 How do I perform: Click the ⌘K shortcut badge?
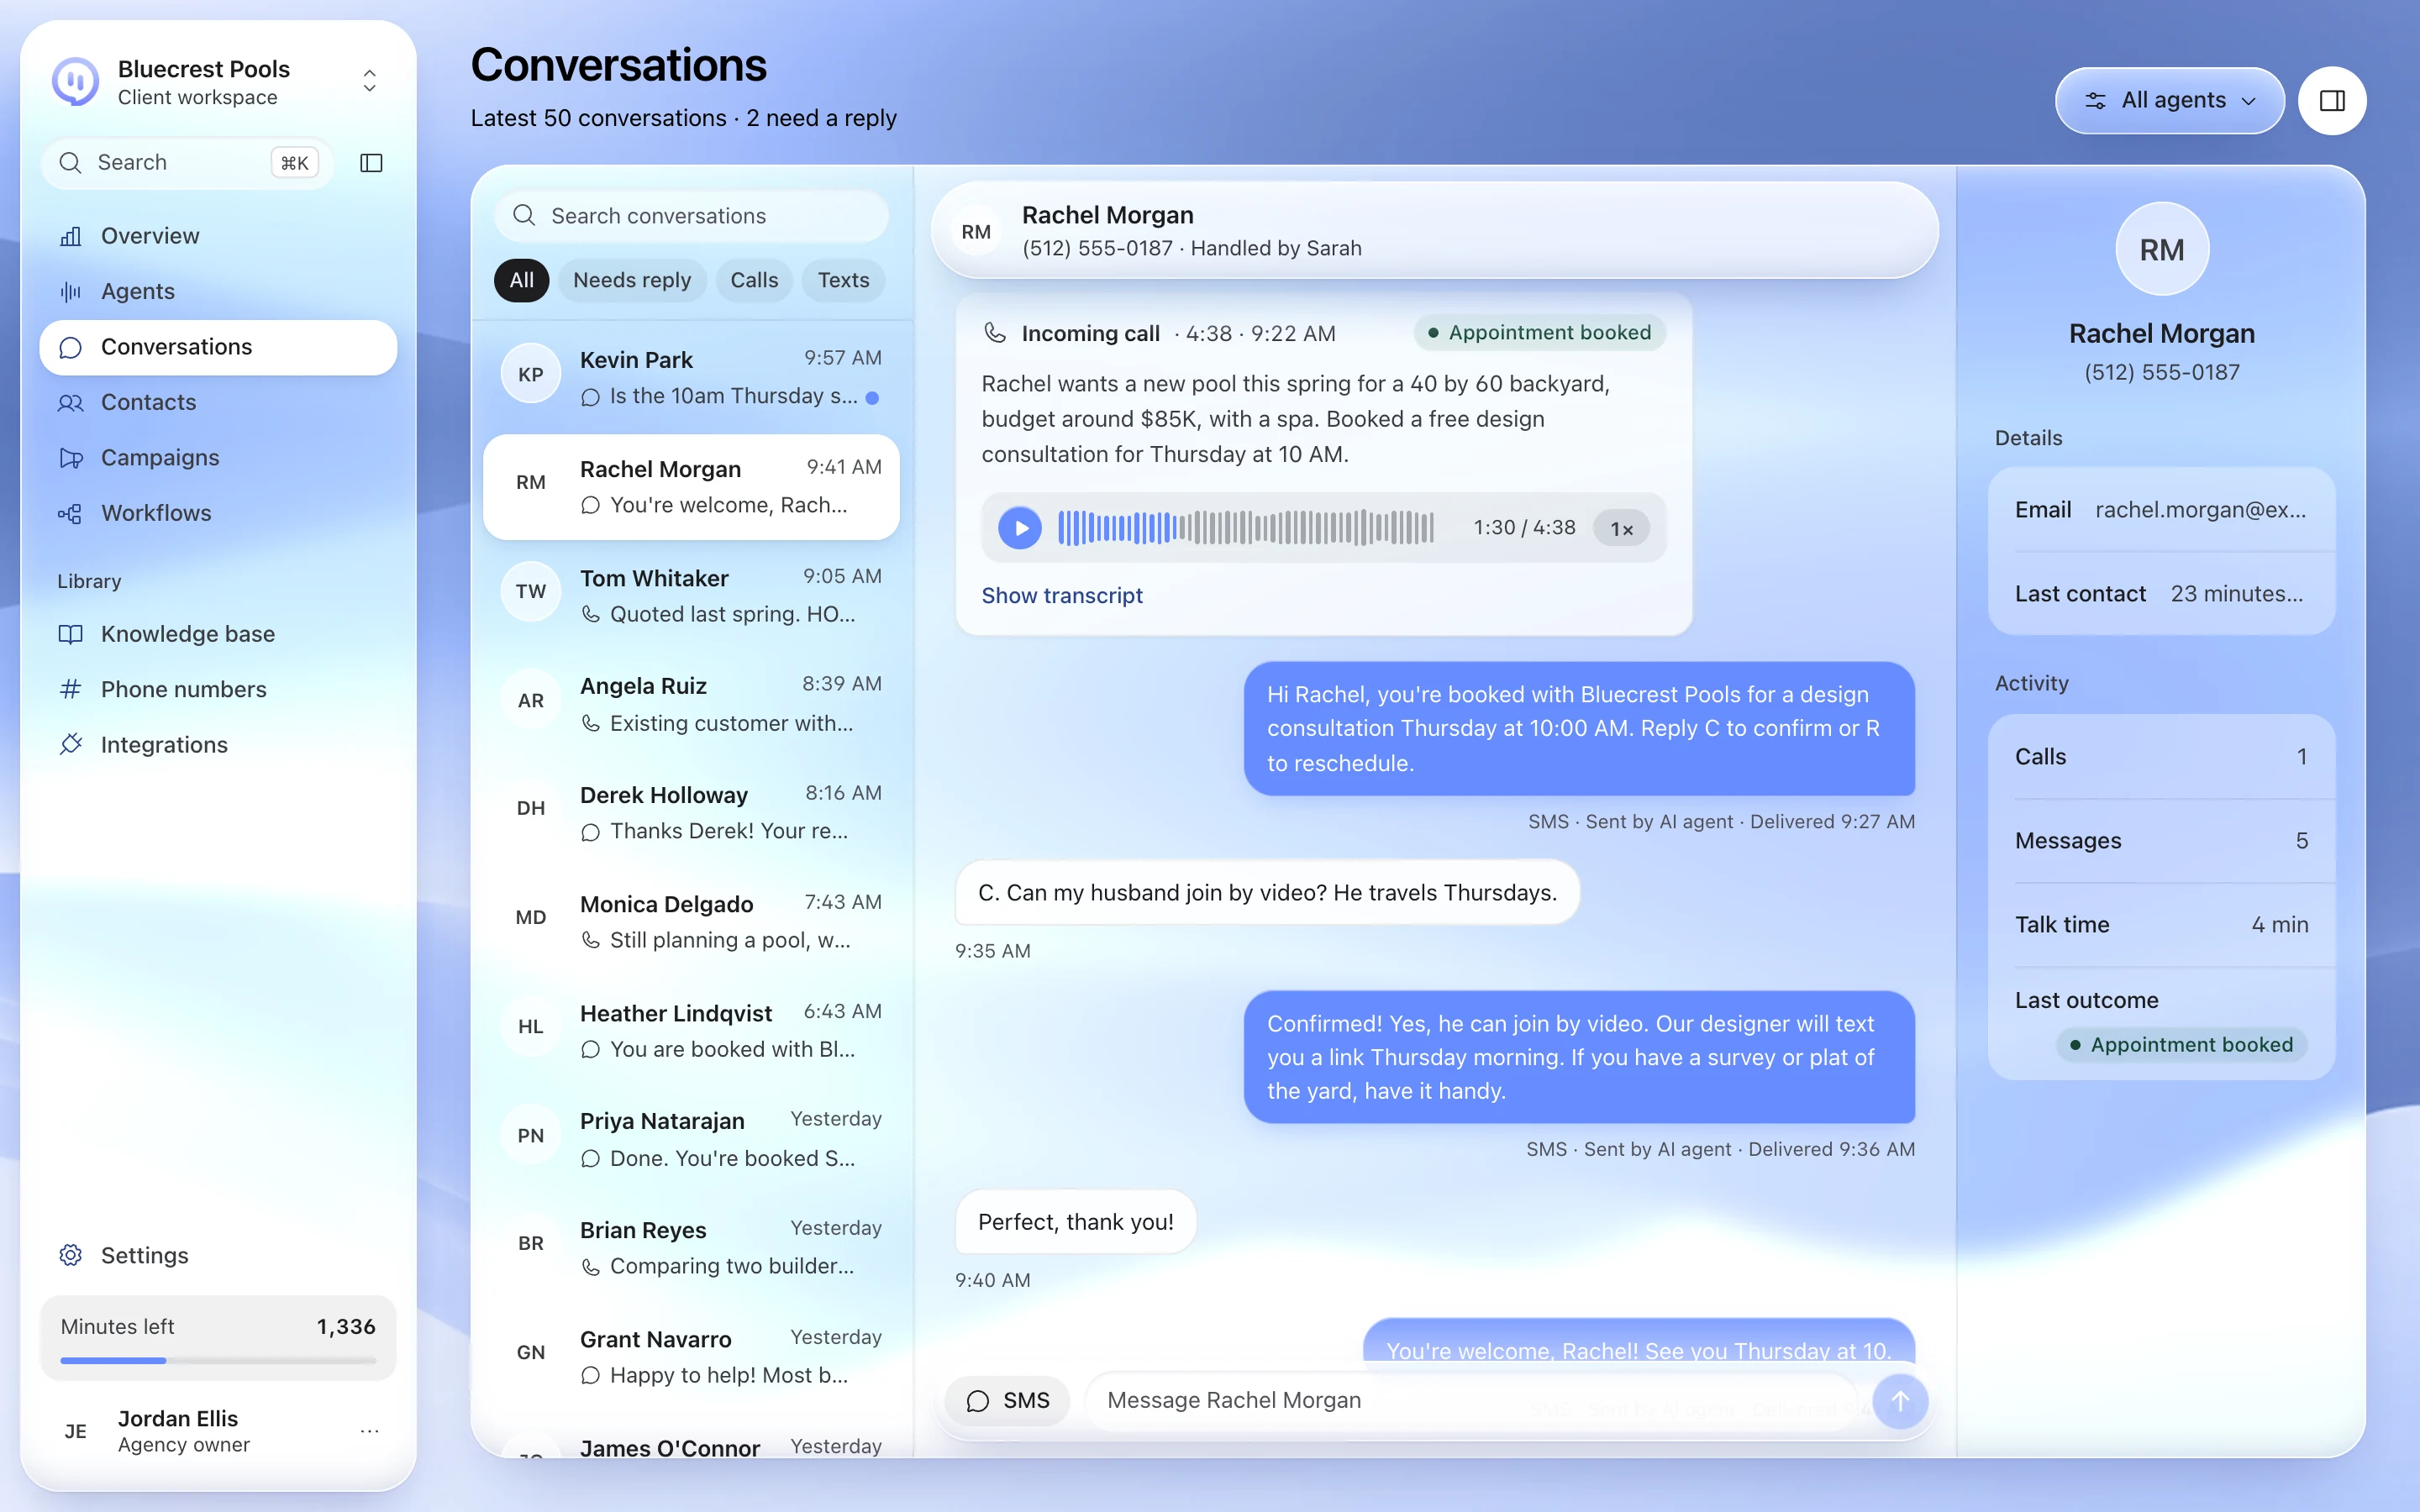295,163
